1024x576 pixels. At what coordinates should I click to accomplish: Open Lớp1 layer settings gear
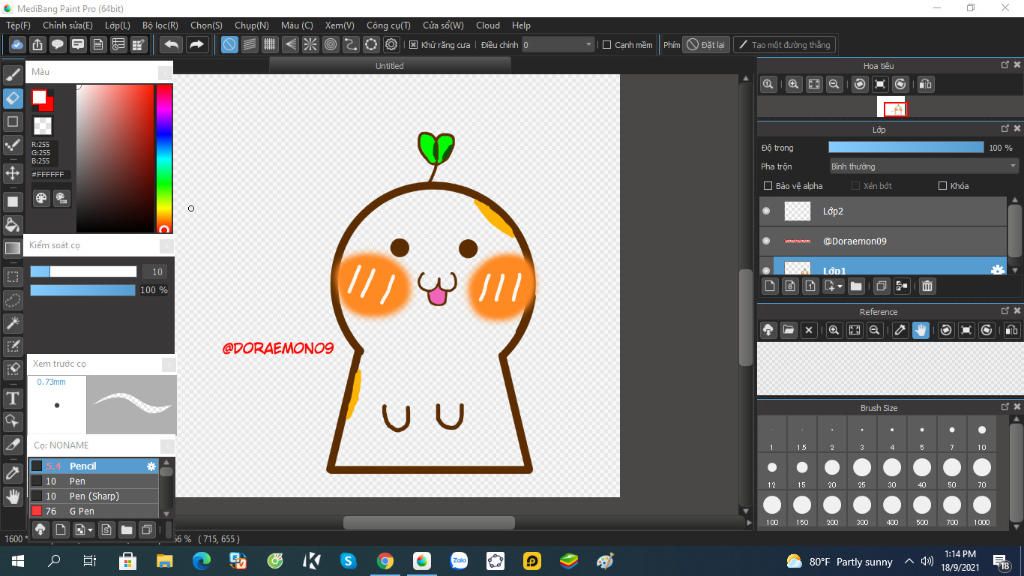coord(997,270)
